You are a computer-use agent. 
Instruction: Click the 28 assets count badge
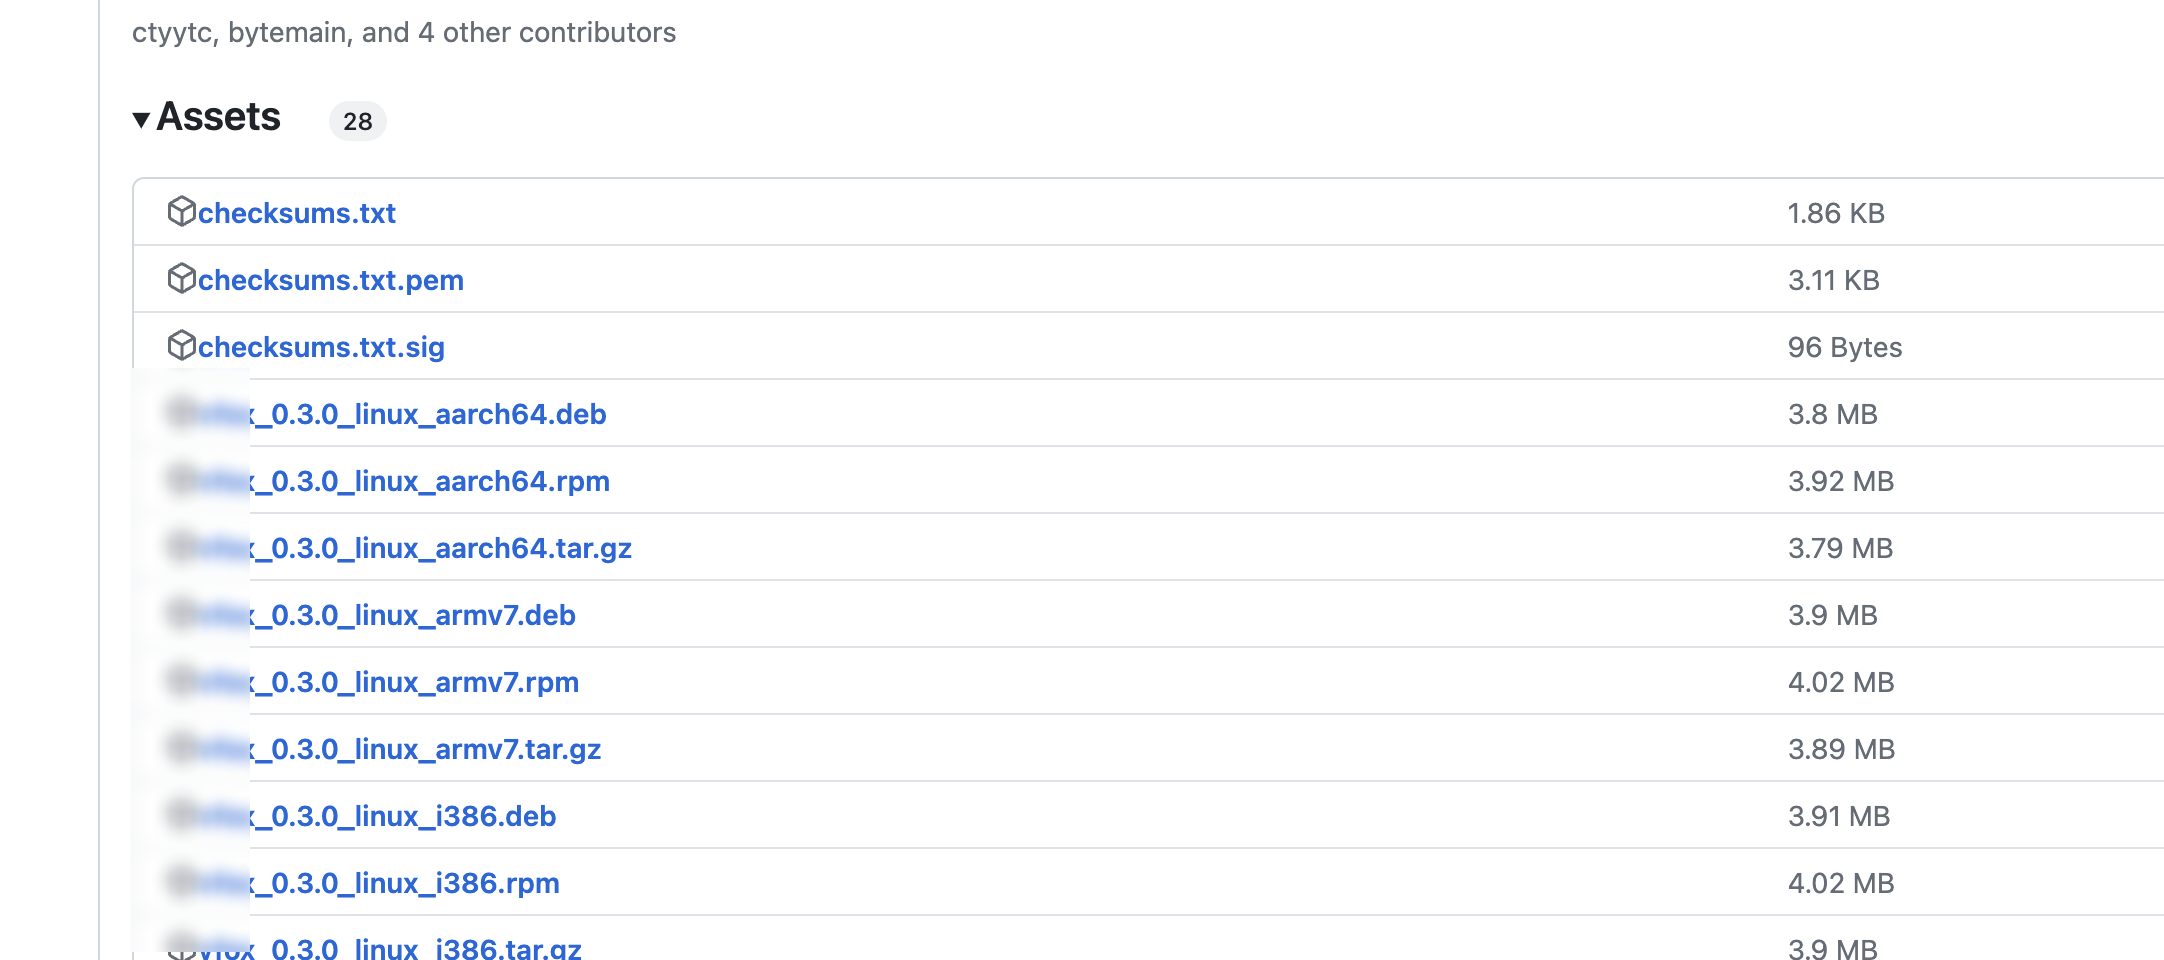tap(358, 121)
